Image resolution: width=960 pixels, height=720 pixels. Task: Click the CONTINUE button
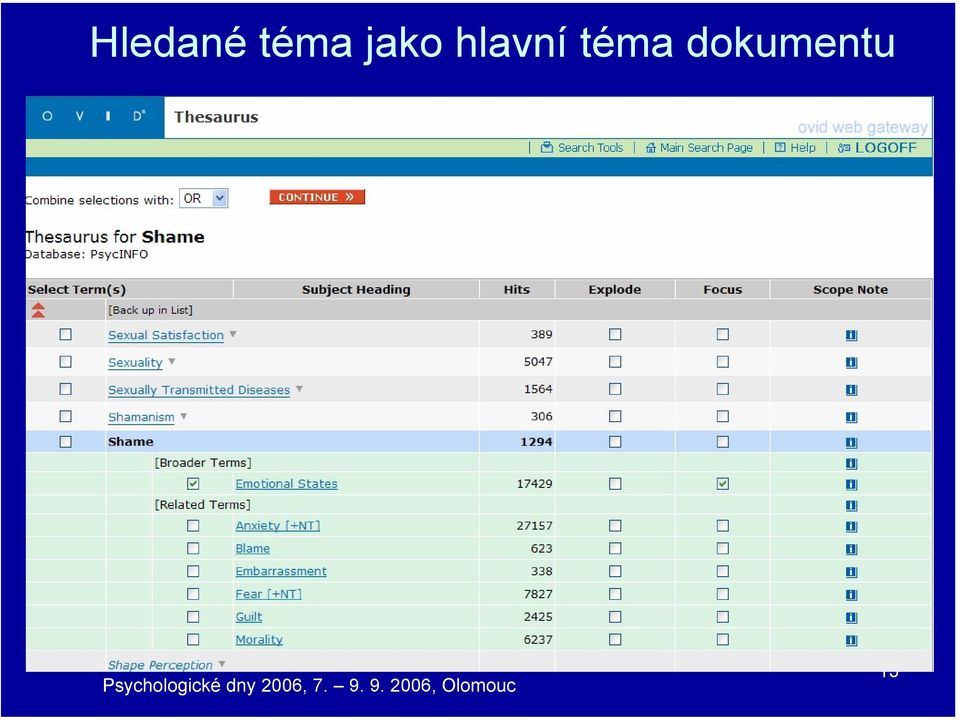point(317,197)
